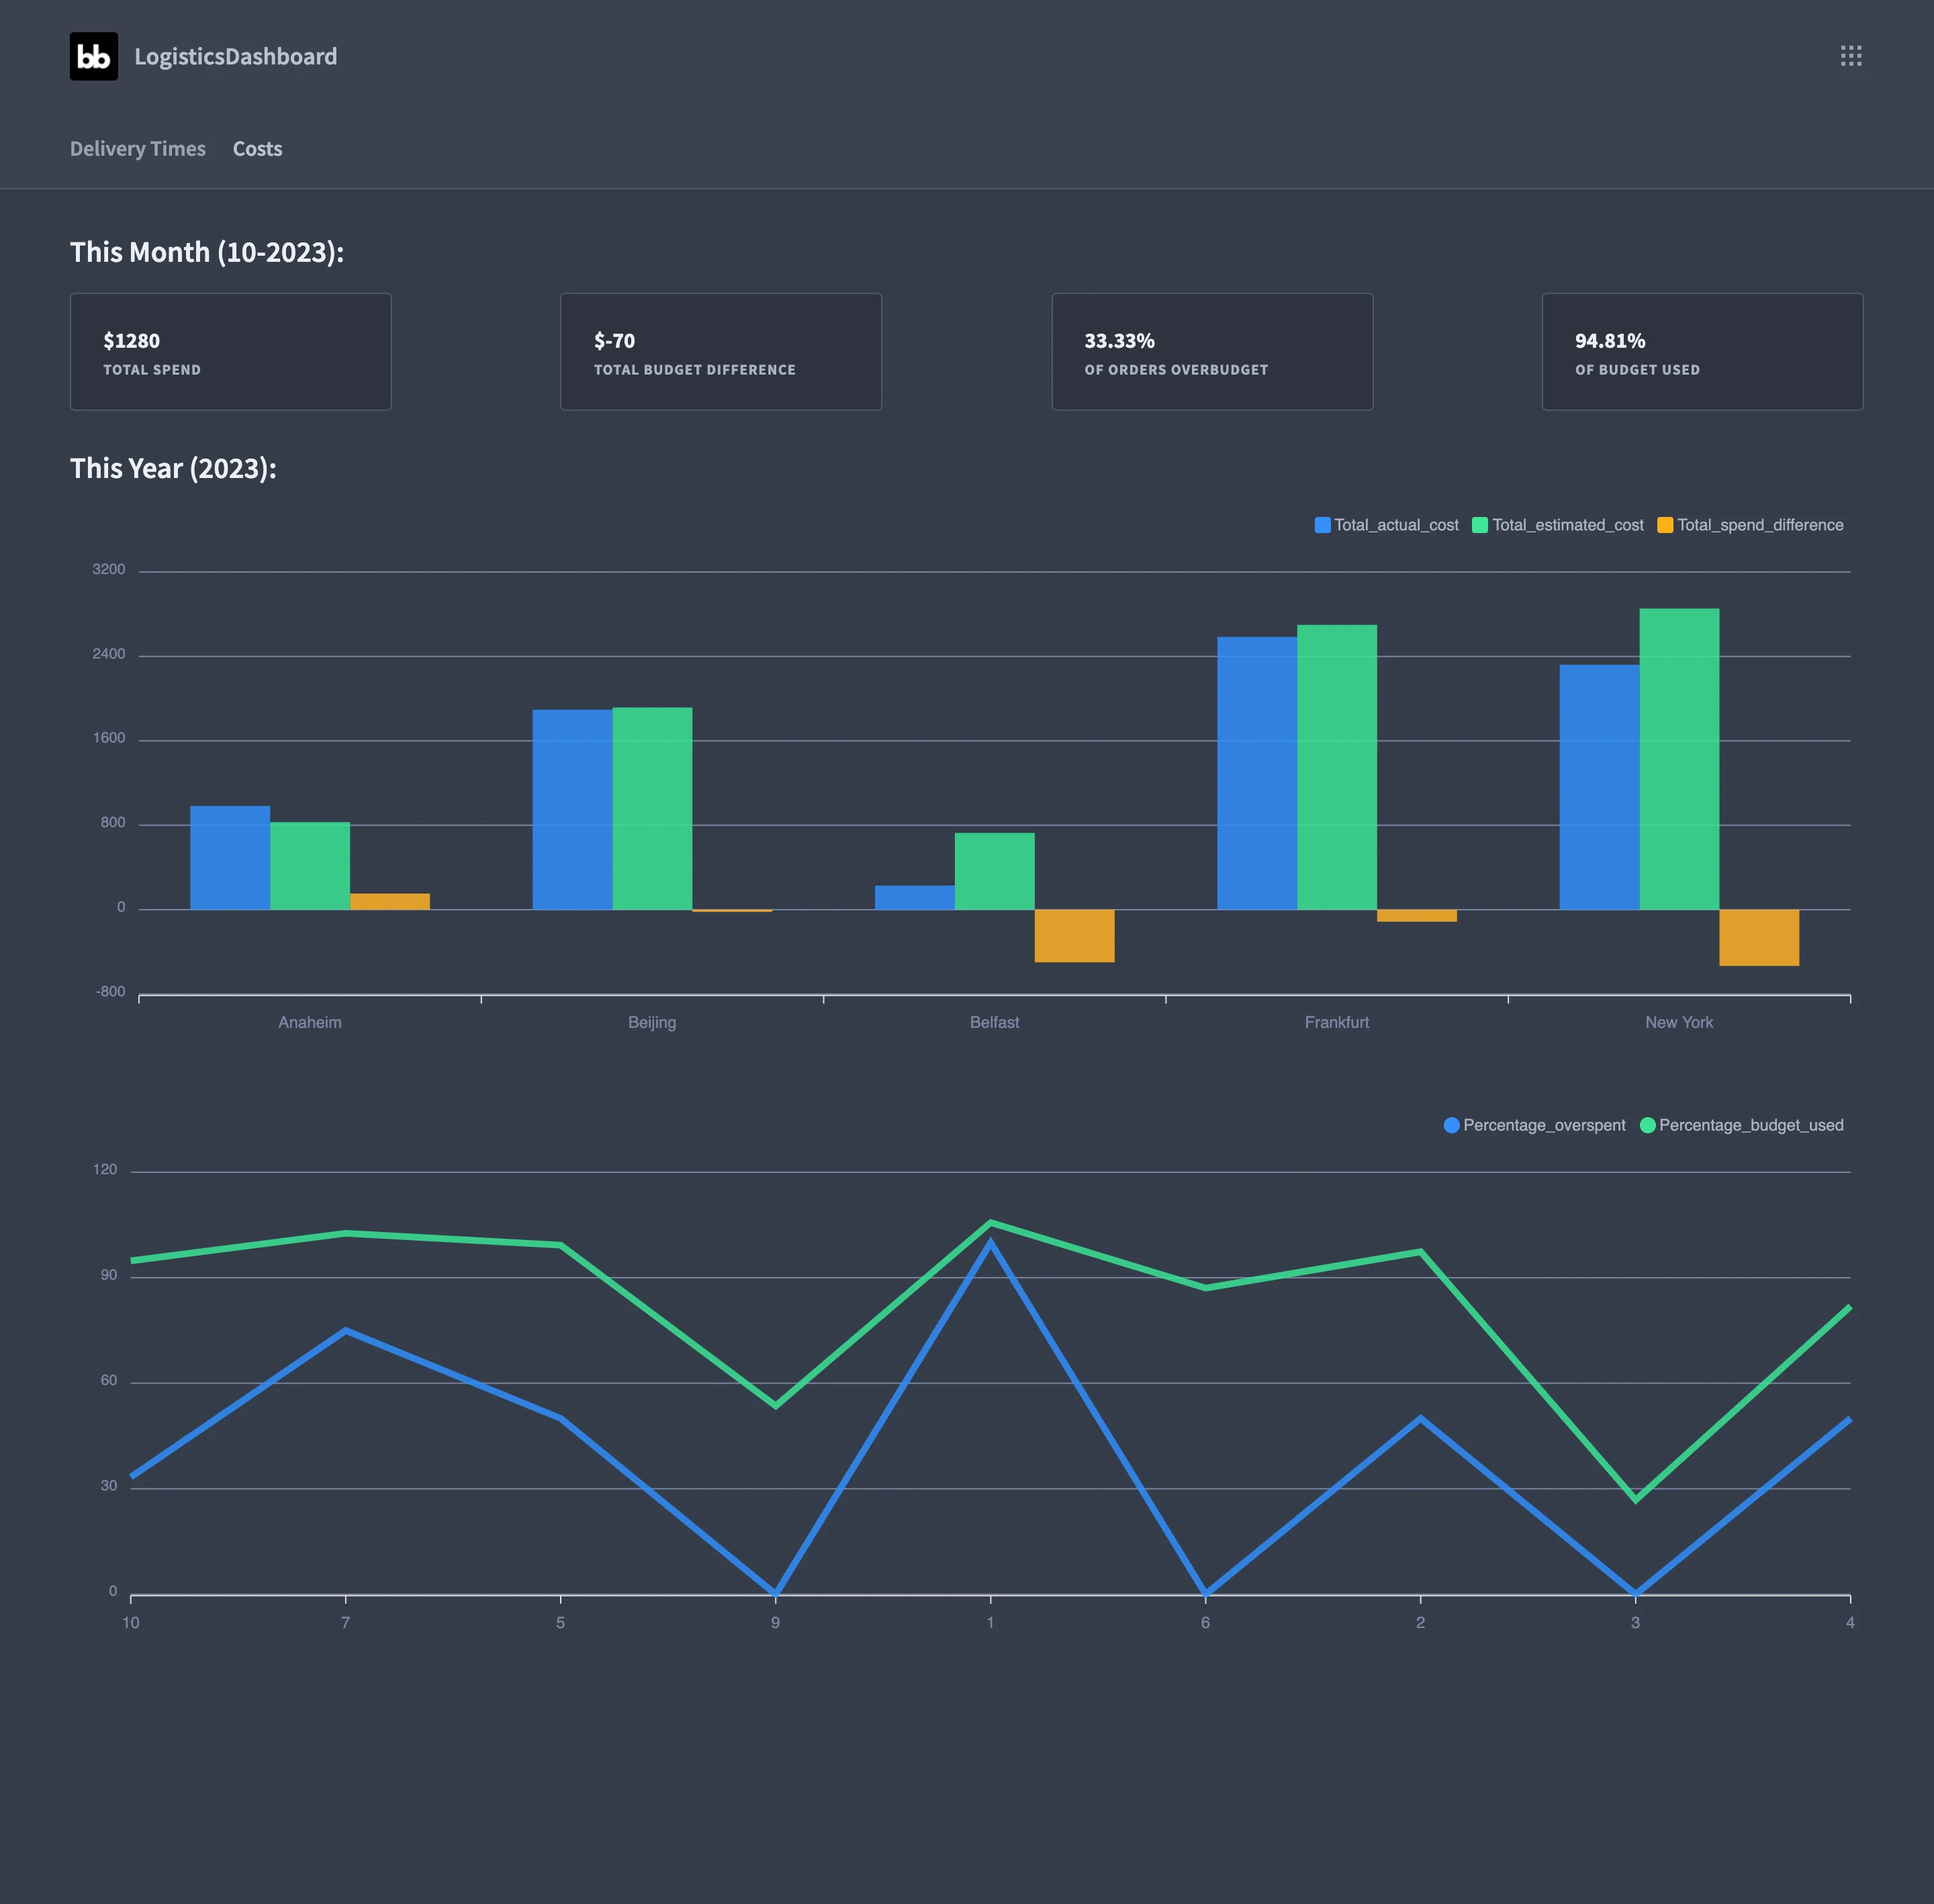Toggle Total_actual_cost legend series
1934x1904 pixels.
pyautogui.click(x=1386, y=525)
